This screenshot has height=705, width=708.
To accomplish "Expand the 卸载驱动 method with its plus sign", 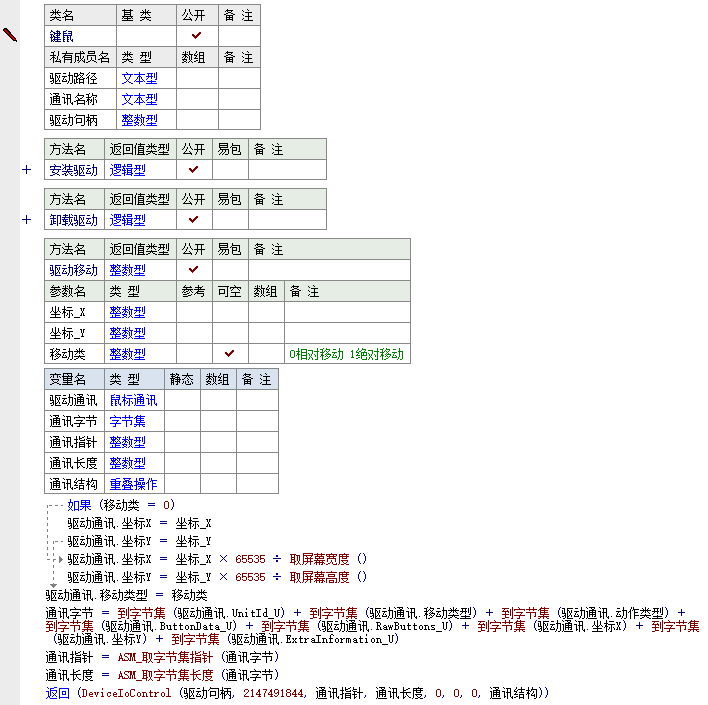I will point(27,220).
